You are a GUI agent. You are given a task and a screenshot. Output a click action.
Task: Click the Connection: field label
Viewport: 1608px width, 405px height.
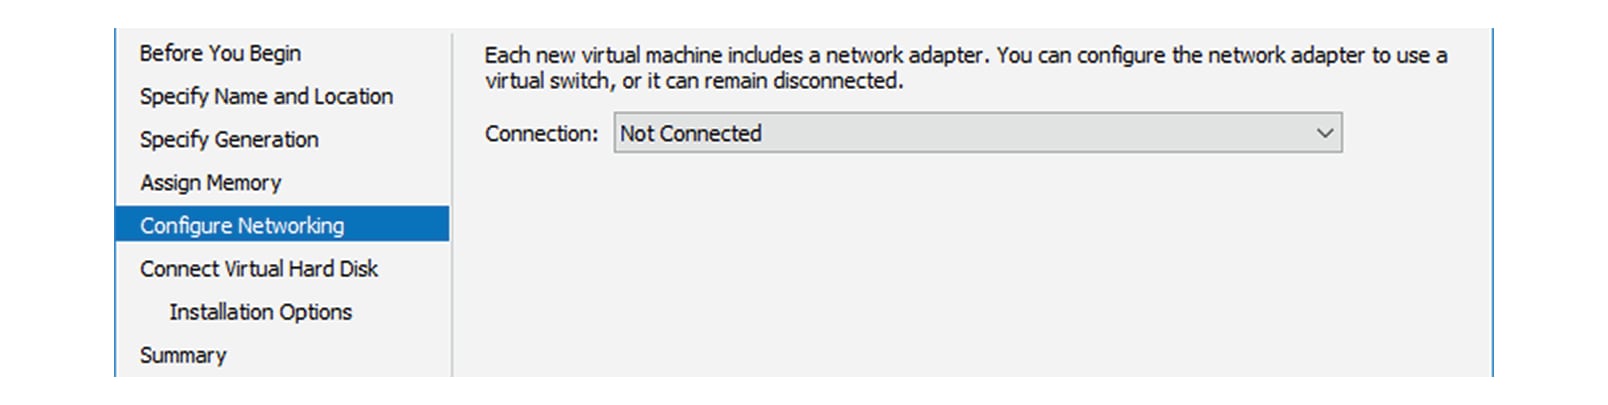pyautogui.click(x=541, y=133)
